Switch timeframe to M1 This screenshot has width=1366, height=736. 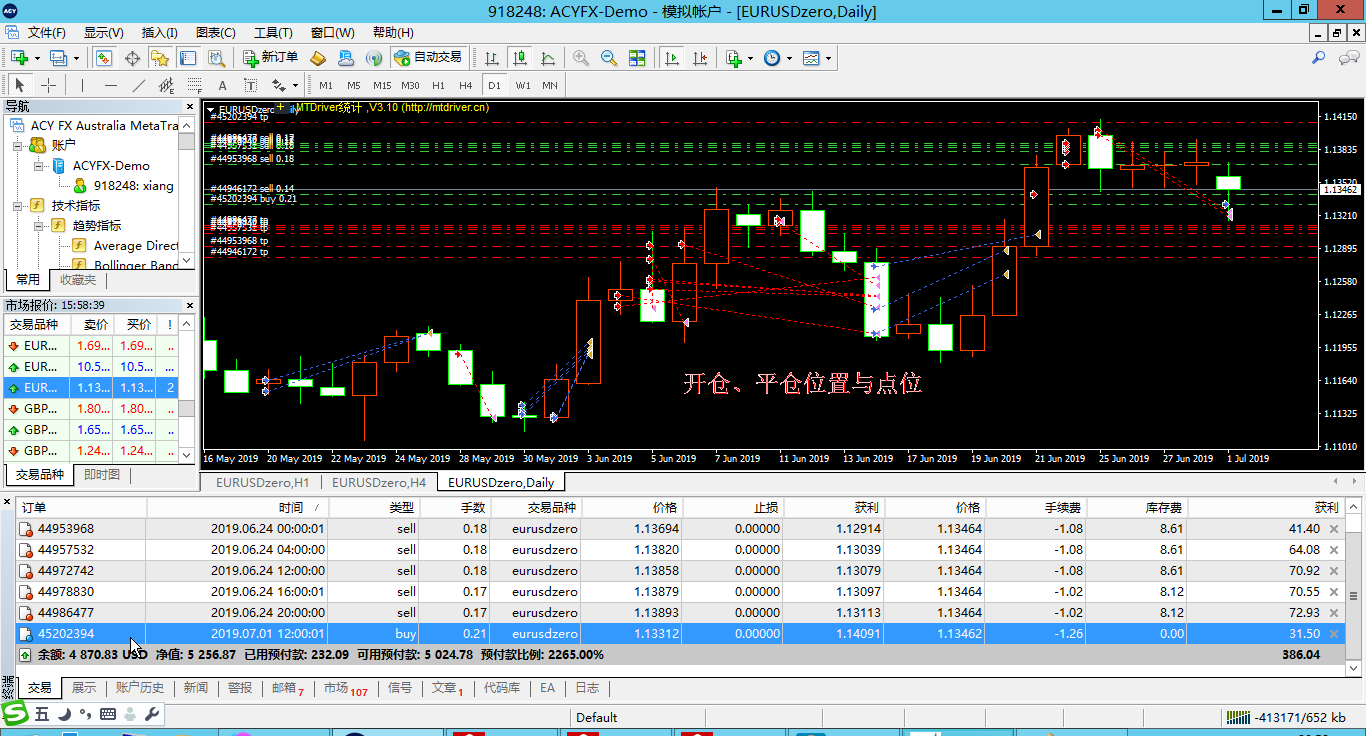point(326,85)
